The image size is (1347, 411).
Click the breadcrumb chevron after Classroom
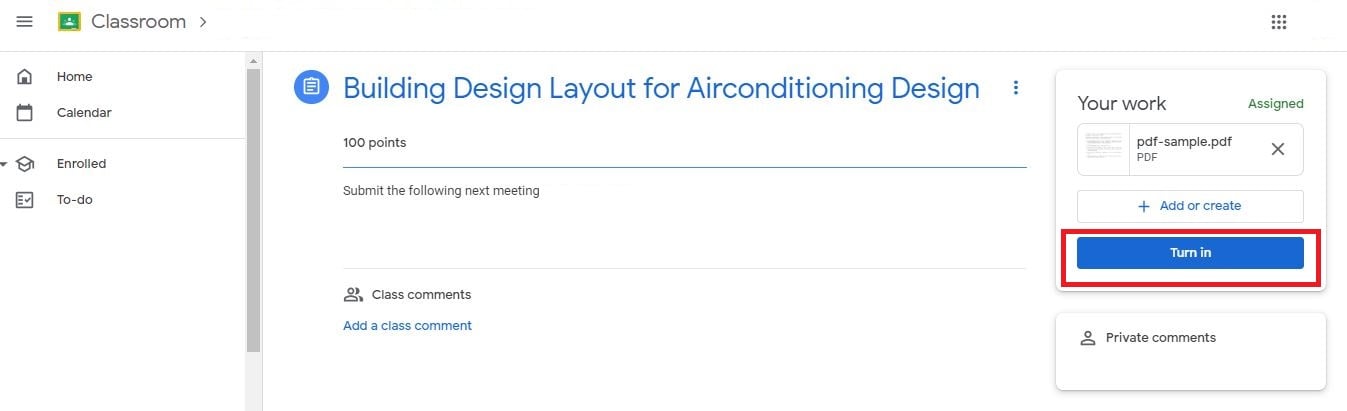203,22
